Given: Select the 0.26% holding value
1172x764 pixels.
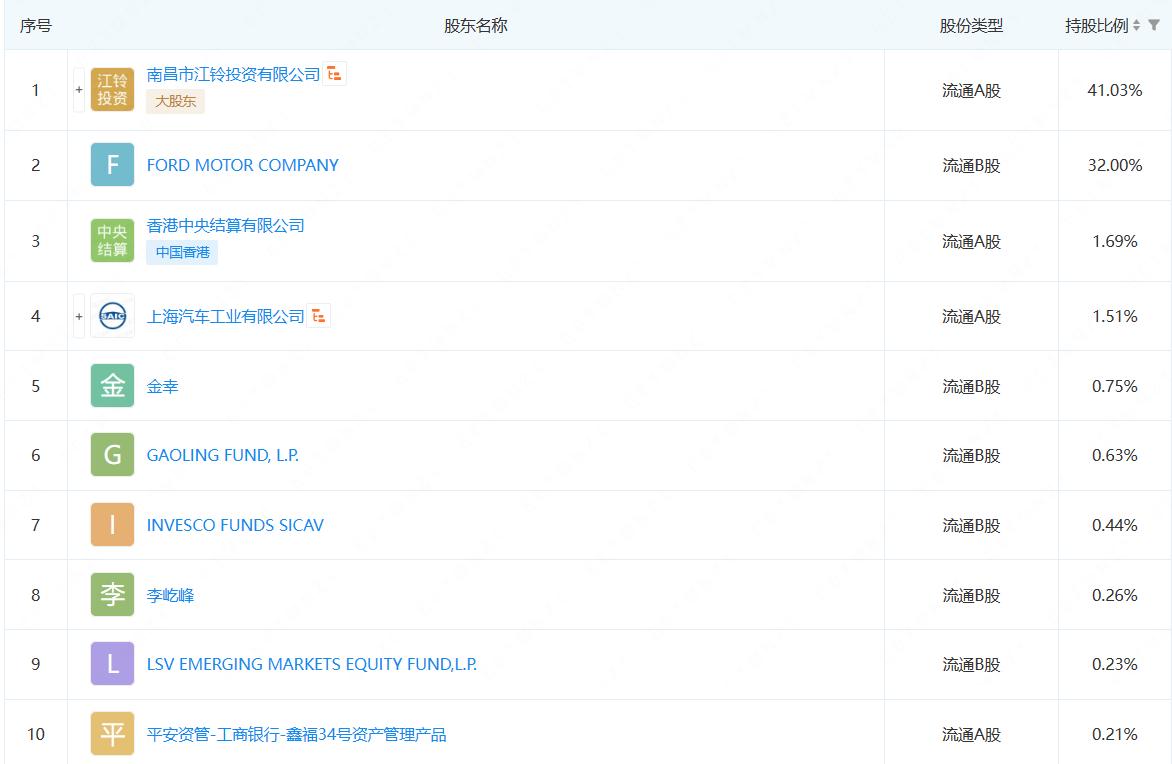Looking at the screenshot, I should pyautogui.click(x=1114, y=596).
